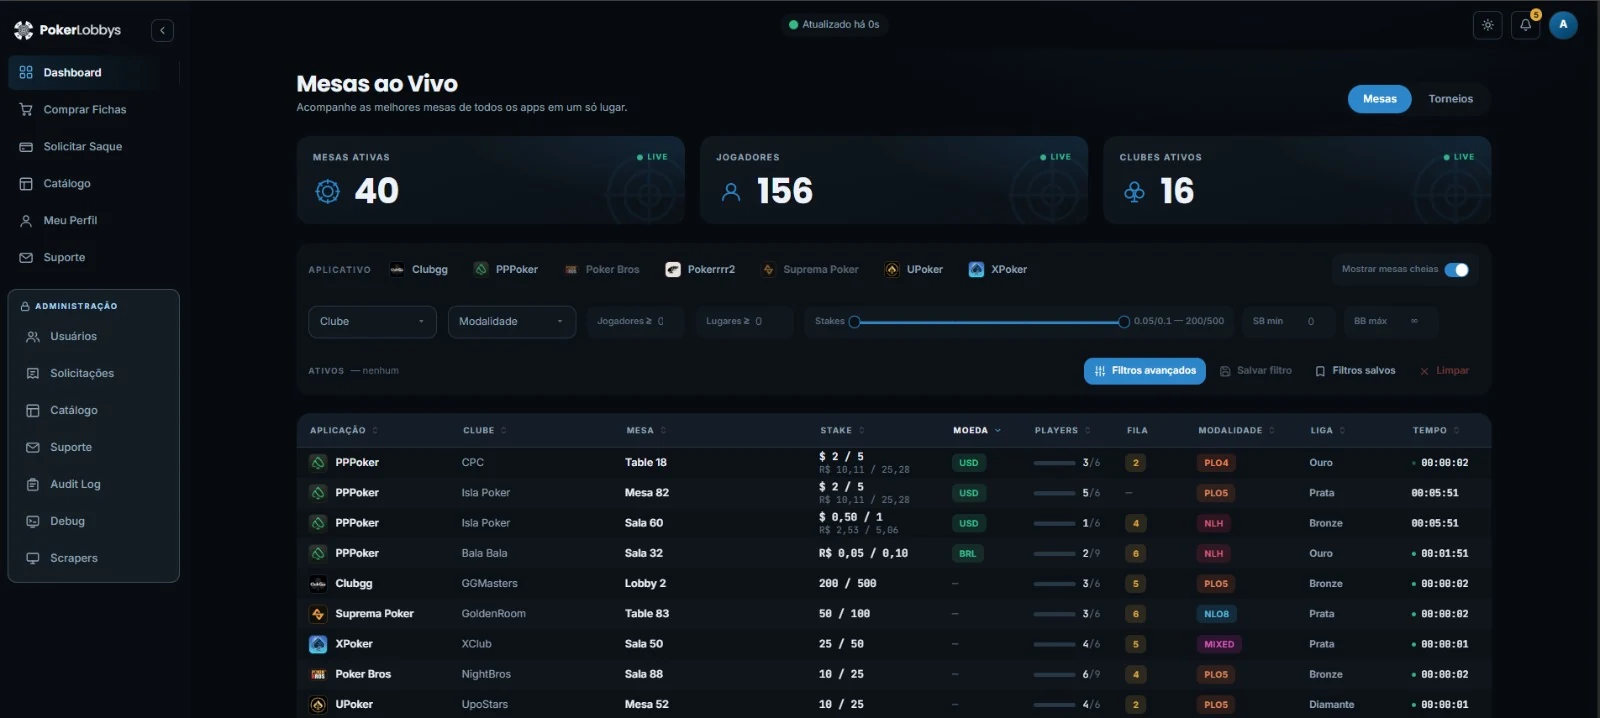Image resolution: width=1600 pixels, height=718 pixels.
Task: Toggle light/dark theme sun icon
Action: click(1487, 25)
